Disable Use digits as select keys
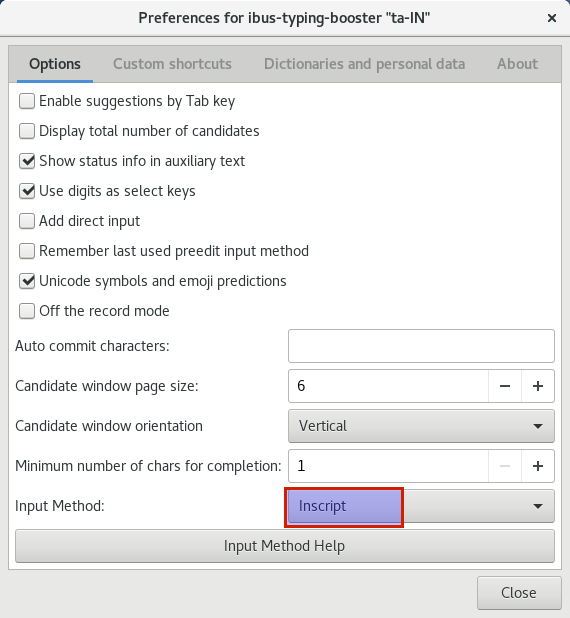The height and width of the screenshot is (618, 570). pos(27,191)
